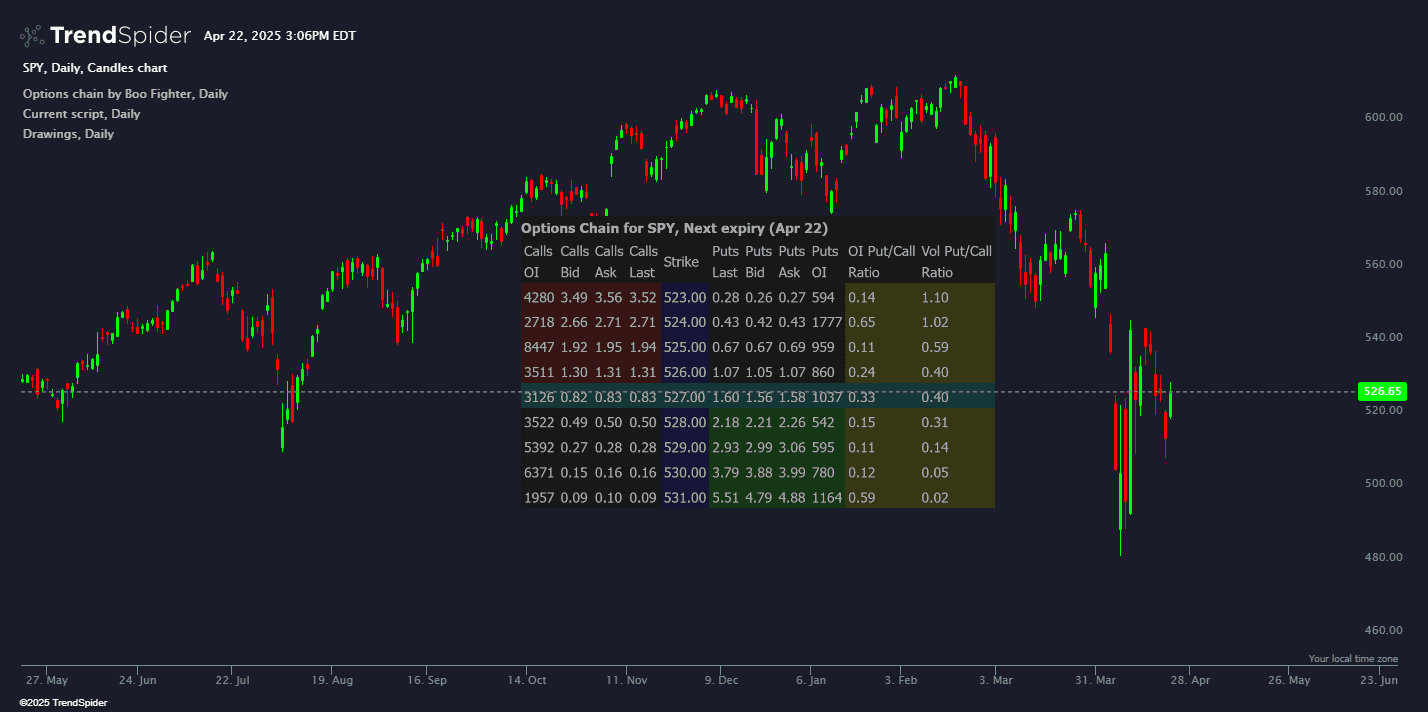Click the '19. Aug' date axis label
This screenshot has height=712, width=1428.
[x=330, y=680]
